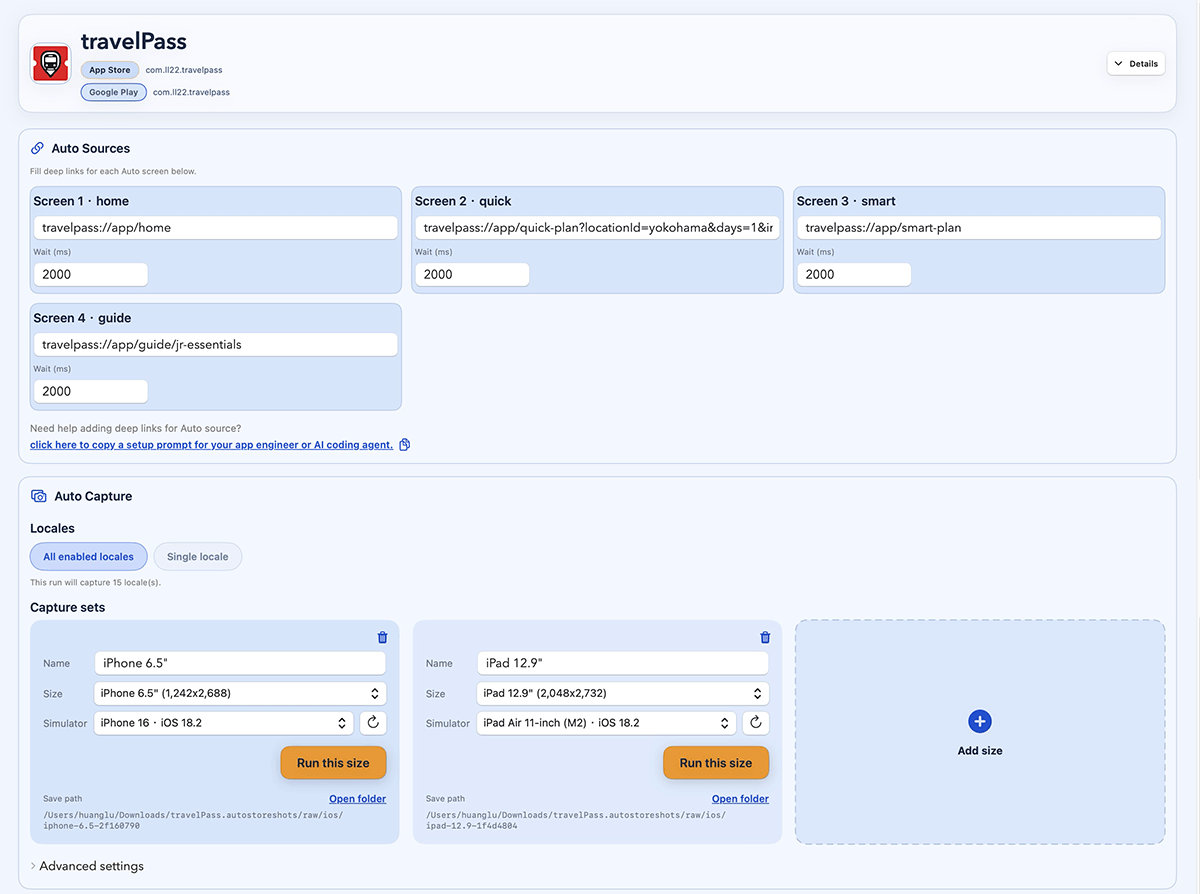Copy the setup prompt using the clipboard icon
This screenshot has height=894, width=1200.
[x=405, y=445]
